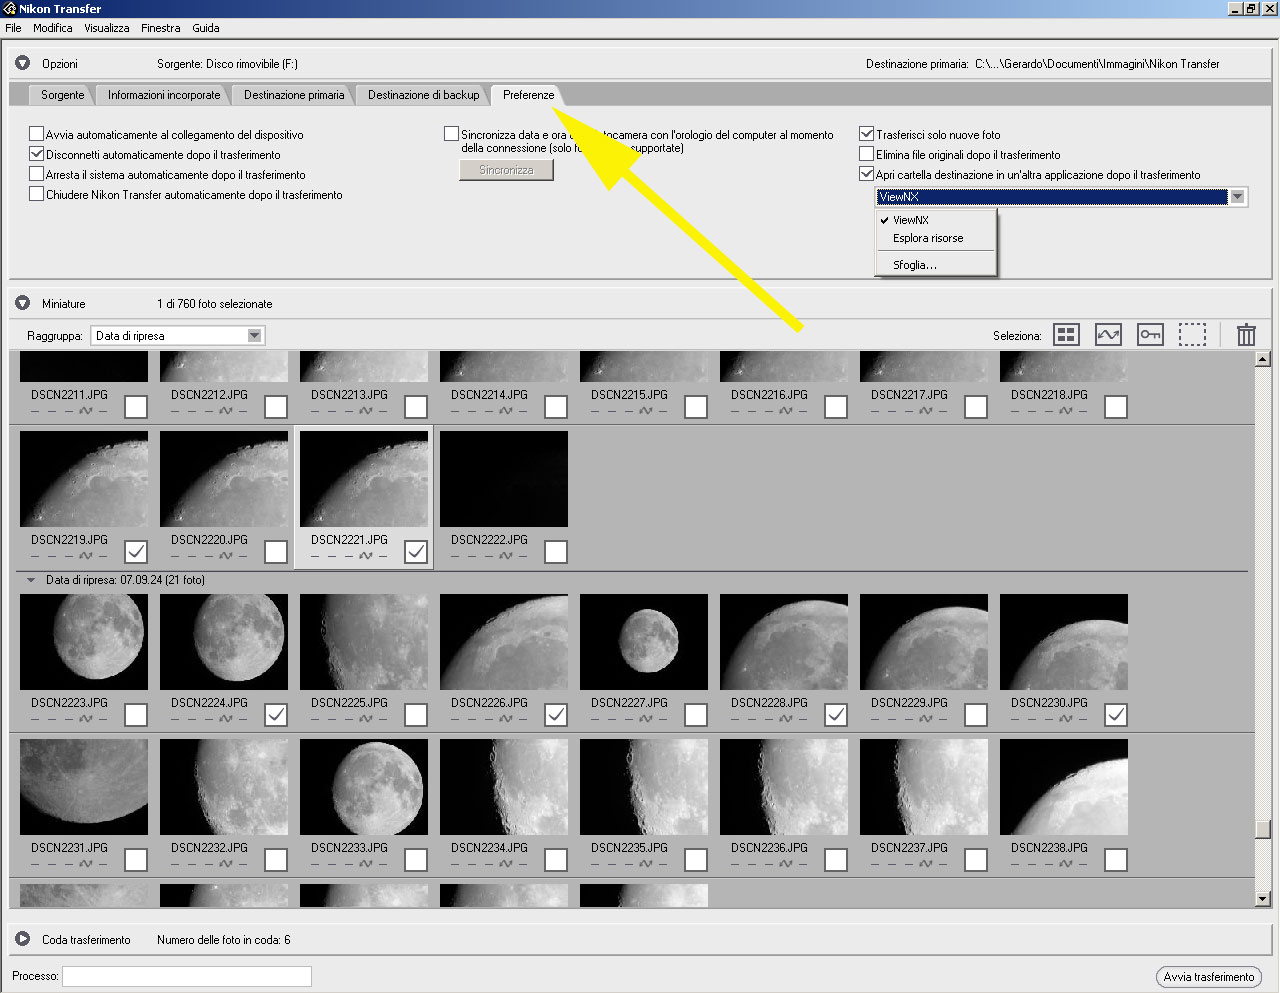Uncheck the DSCN2219.JPG transfer checkbox
The image size is (1280, 993).
click(x=136, y=552)
